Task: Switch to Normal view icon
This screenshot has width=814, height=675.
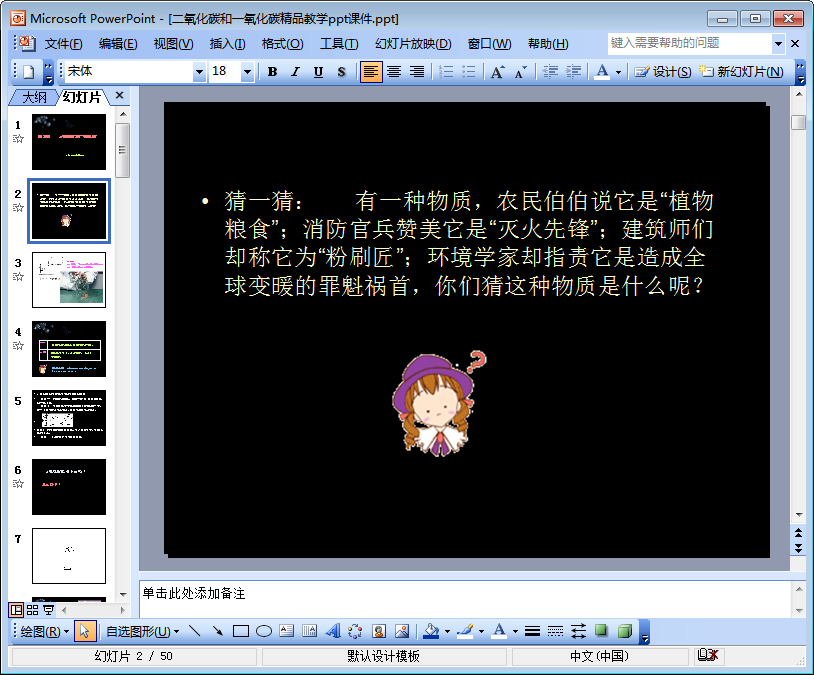Action: coord(17,610)
